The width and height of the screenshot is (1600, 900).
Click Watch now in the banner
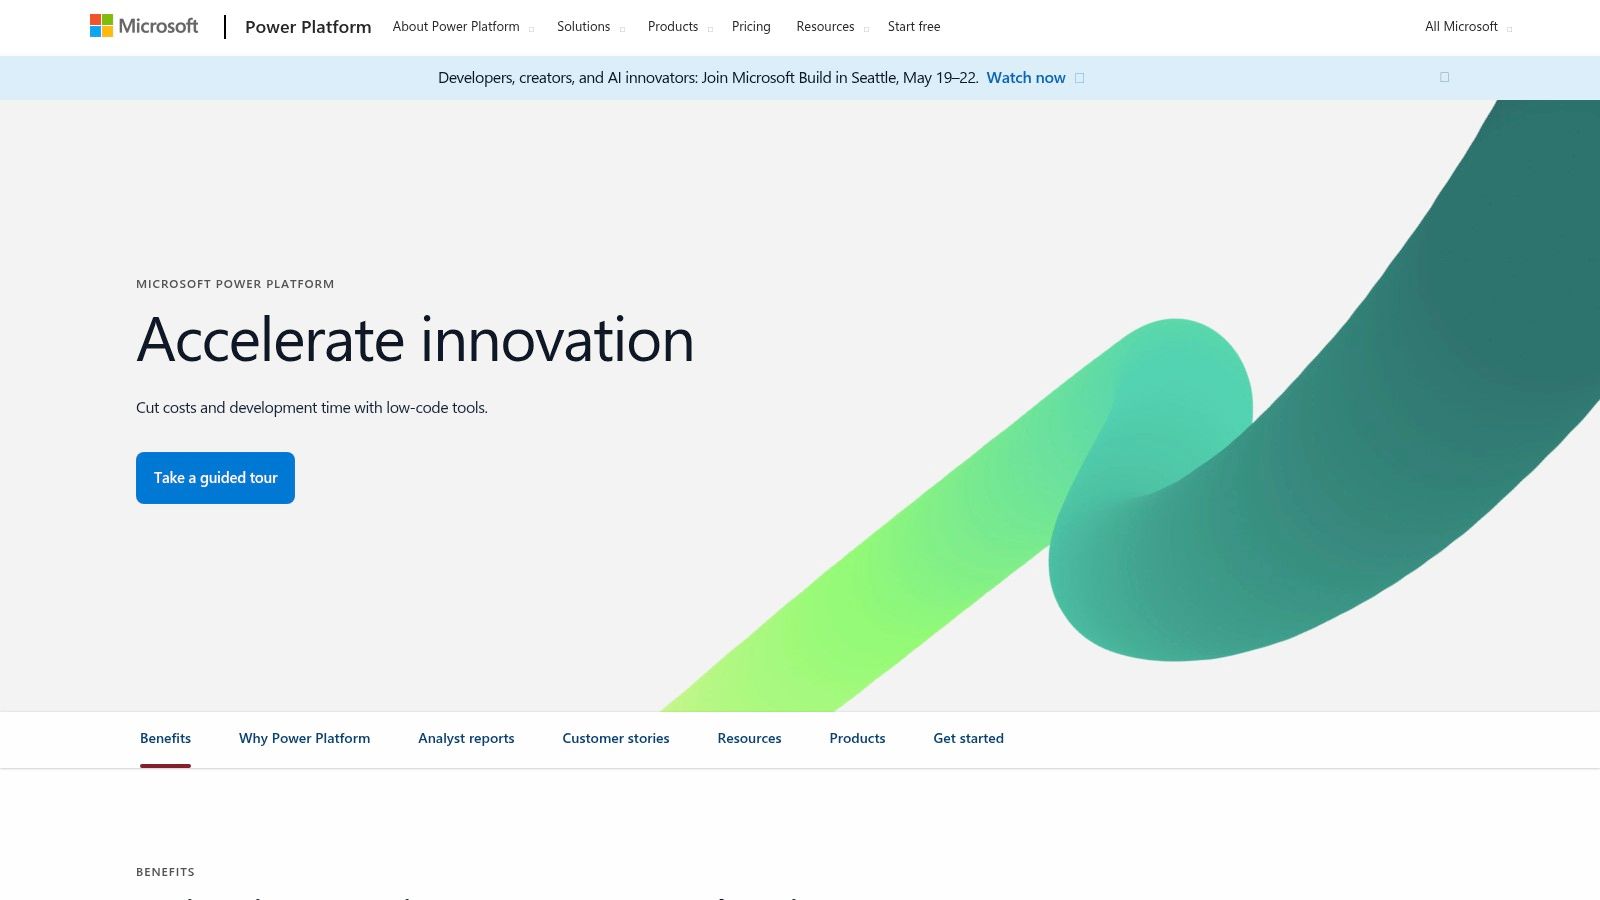pyautogui.click(x=1026, y=78)
